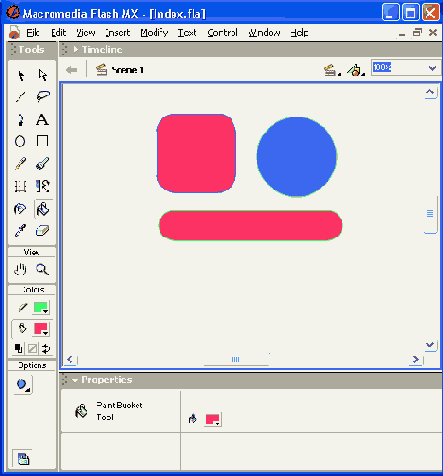The image size is (443, 476).
Task: Select the Text tool
Action: 42,120
